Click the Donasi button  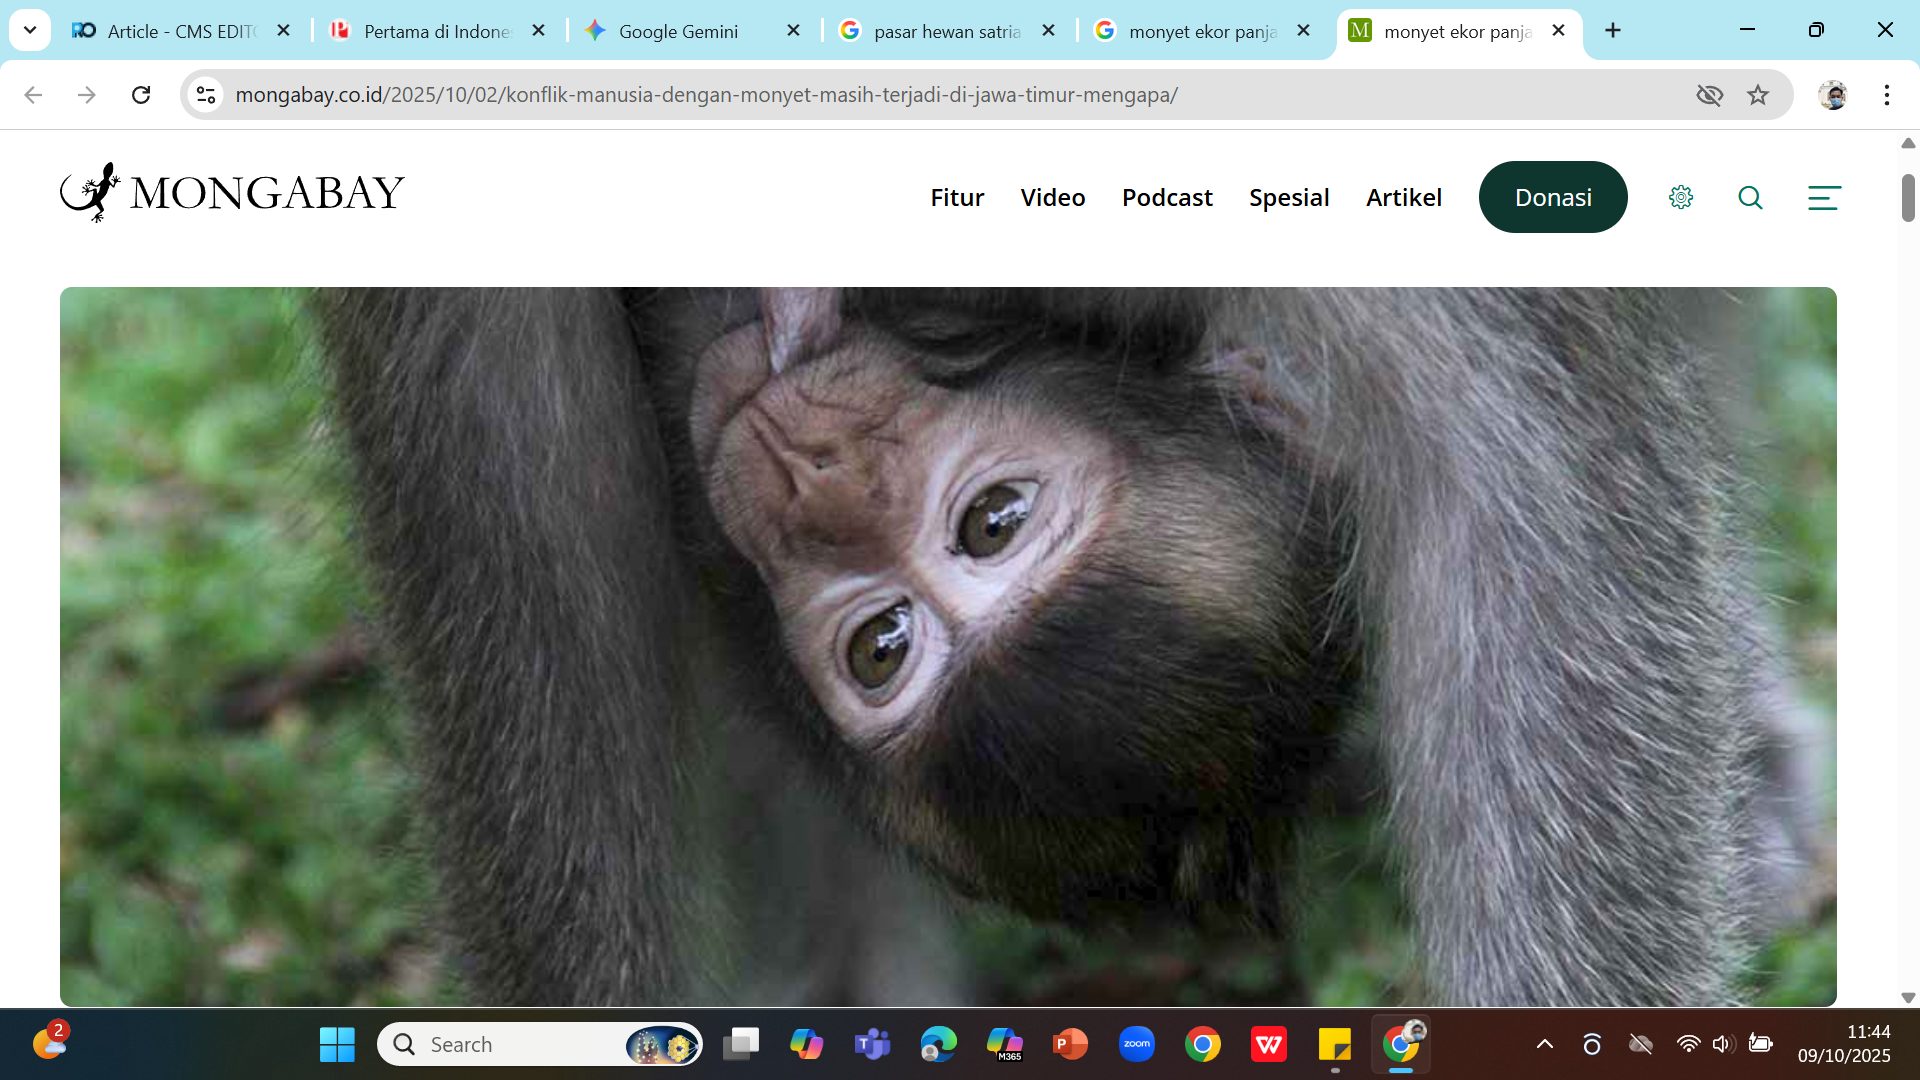(x=1553, y=197)
